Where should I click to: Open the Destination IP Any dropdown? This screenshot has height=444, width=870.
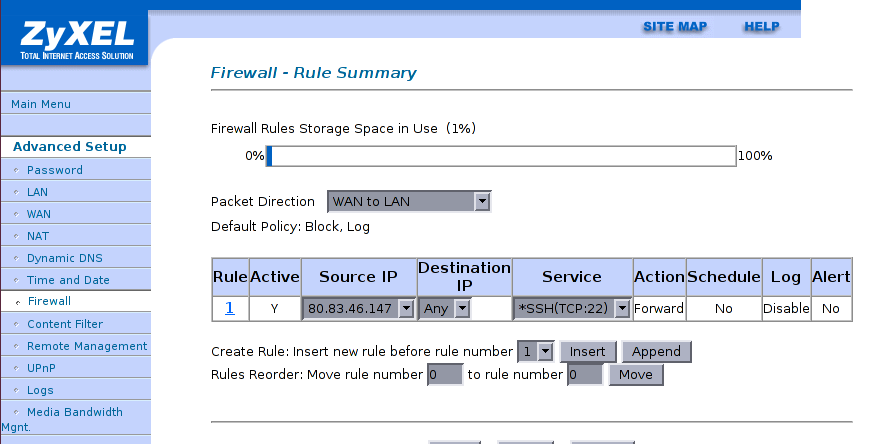(x=444, y=309)
